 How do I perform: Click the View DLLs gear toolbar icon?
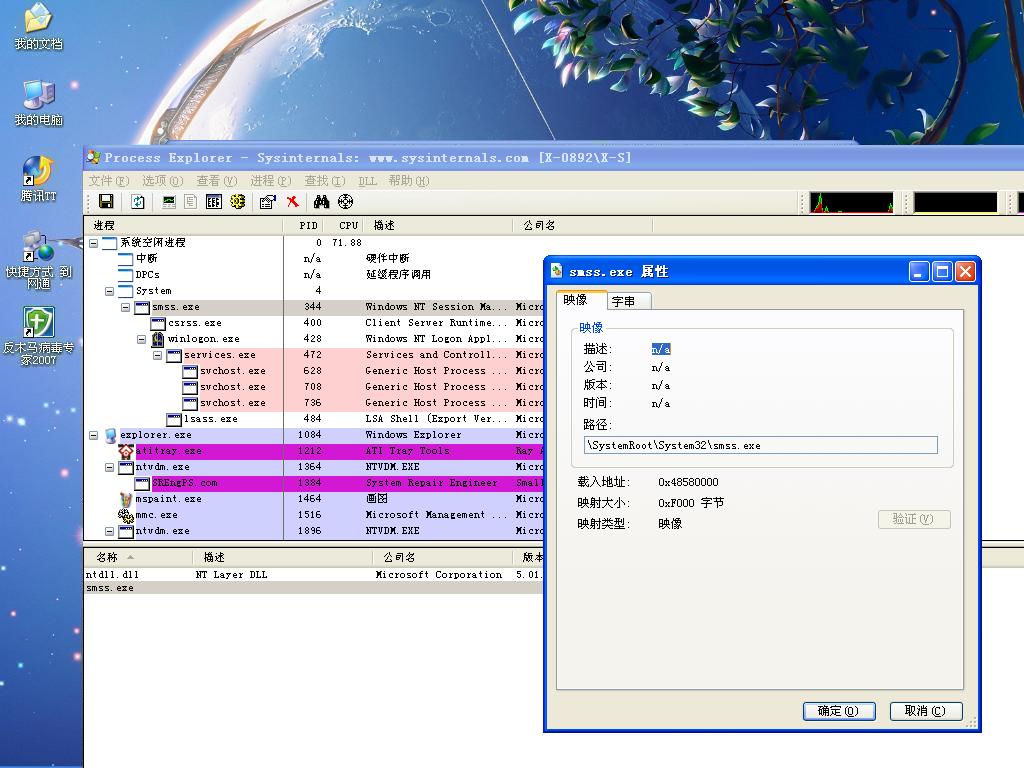[x=237, y=202]
